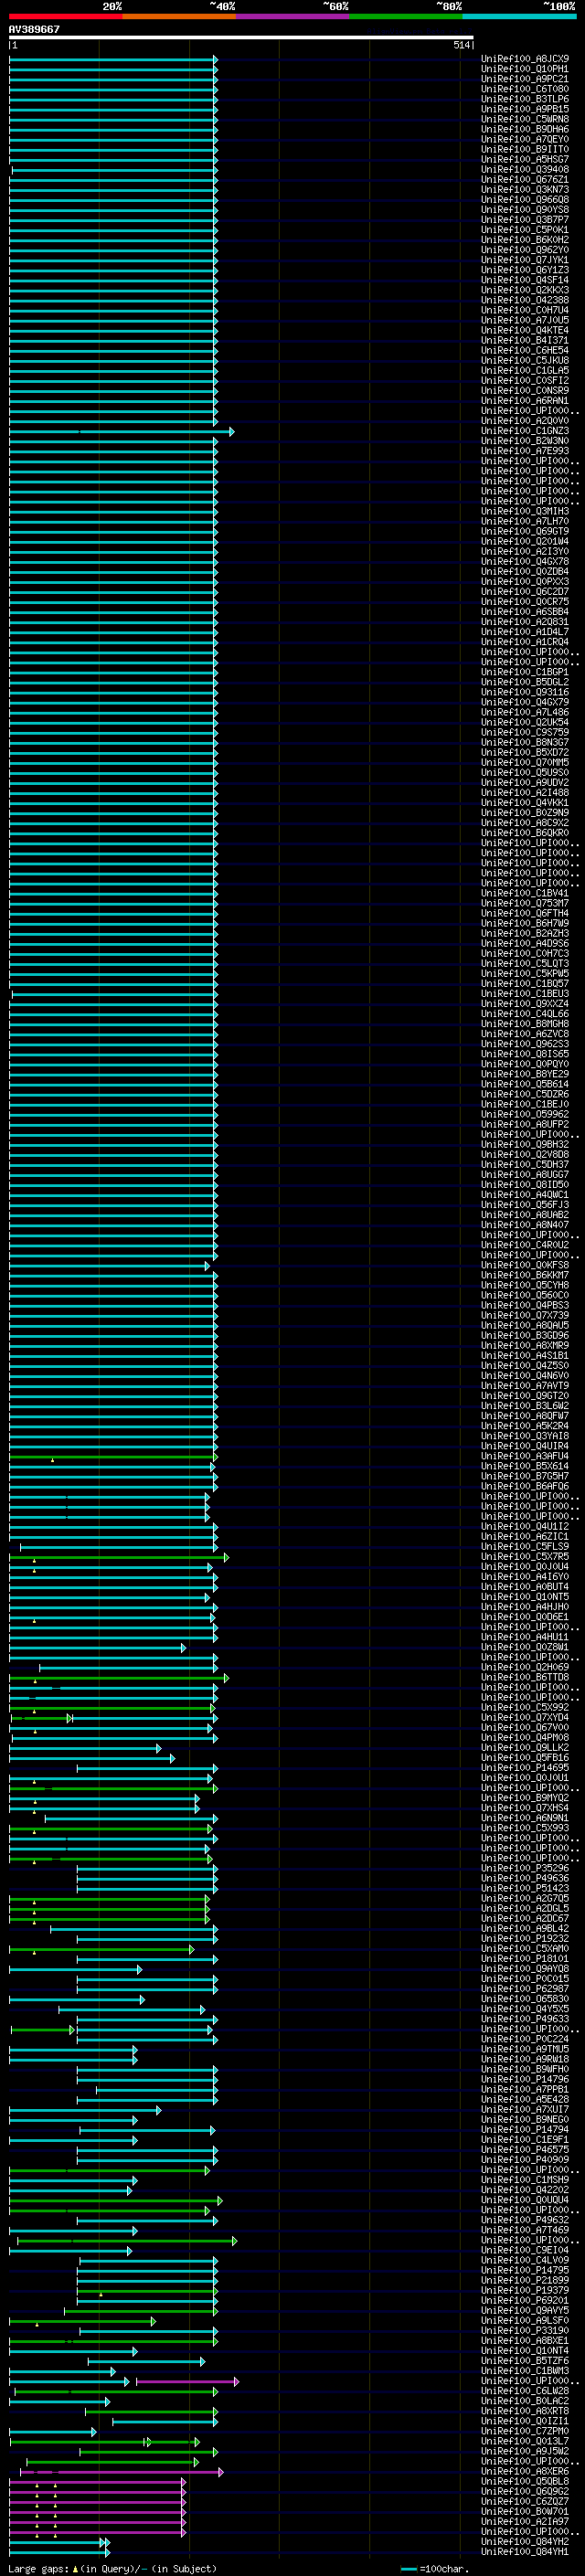
Task: Click hit name UniRef100_B7G5H7
Action: tap(525, 1476)
